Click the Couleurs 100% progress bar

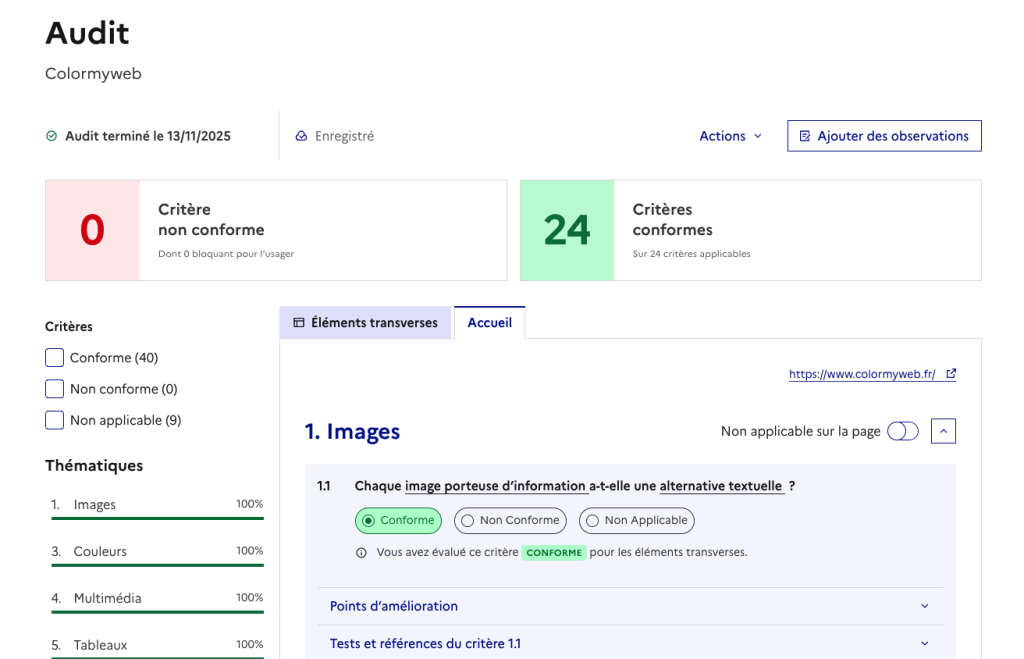[x=157, y=565]
